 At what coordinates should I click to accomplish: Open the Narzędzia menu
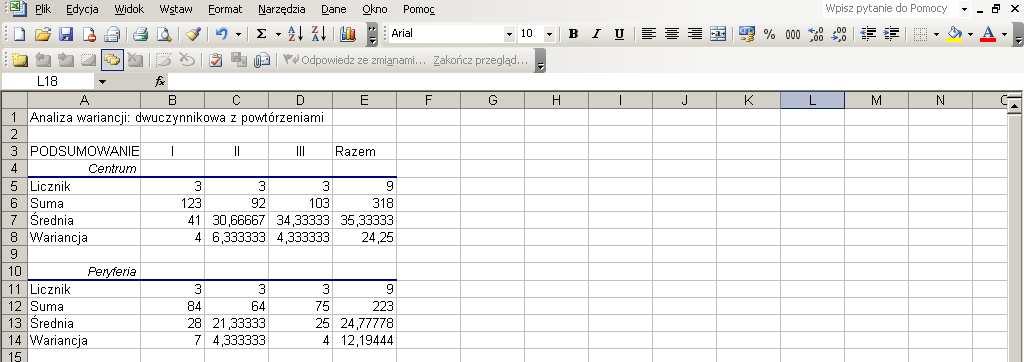pos(282,9)
